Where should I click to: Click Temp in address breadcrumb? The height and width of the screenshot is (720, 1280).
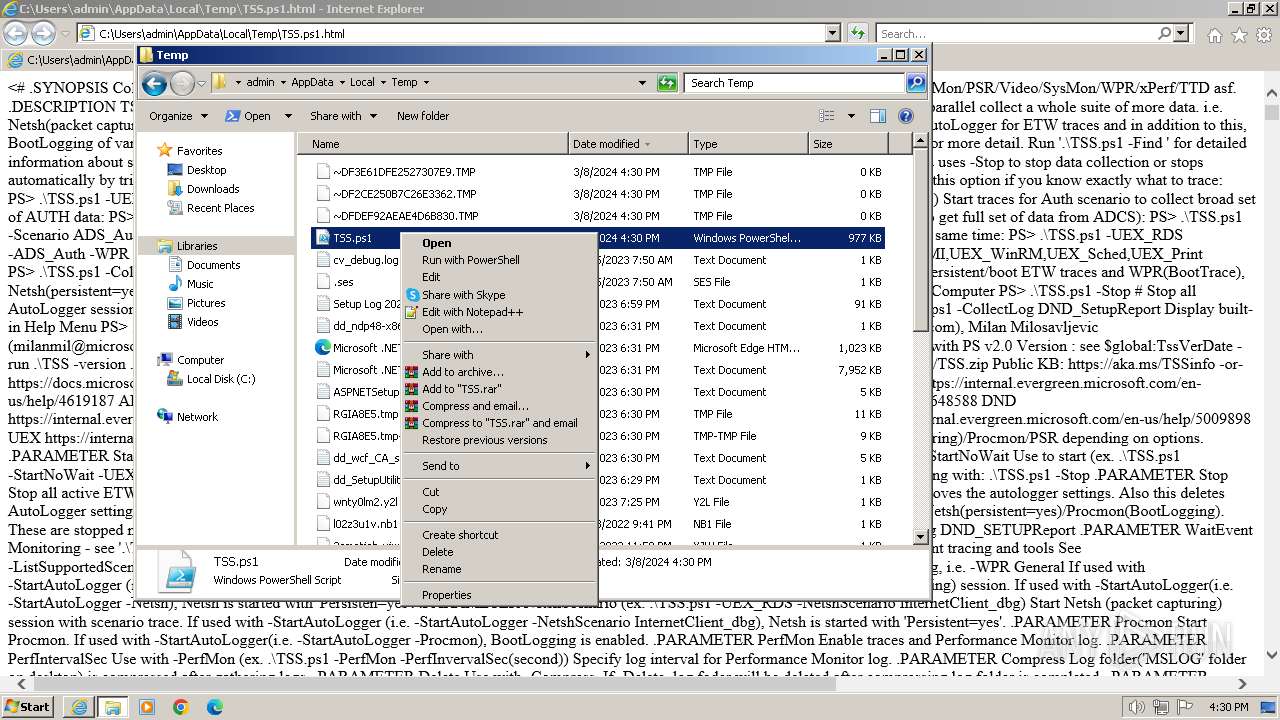(404, 83)
